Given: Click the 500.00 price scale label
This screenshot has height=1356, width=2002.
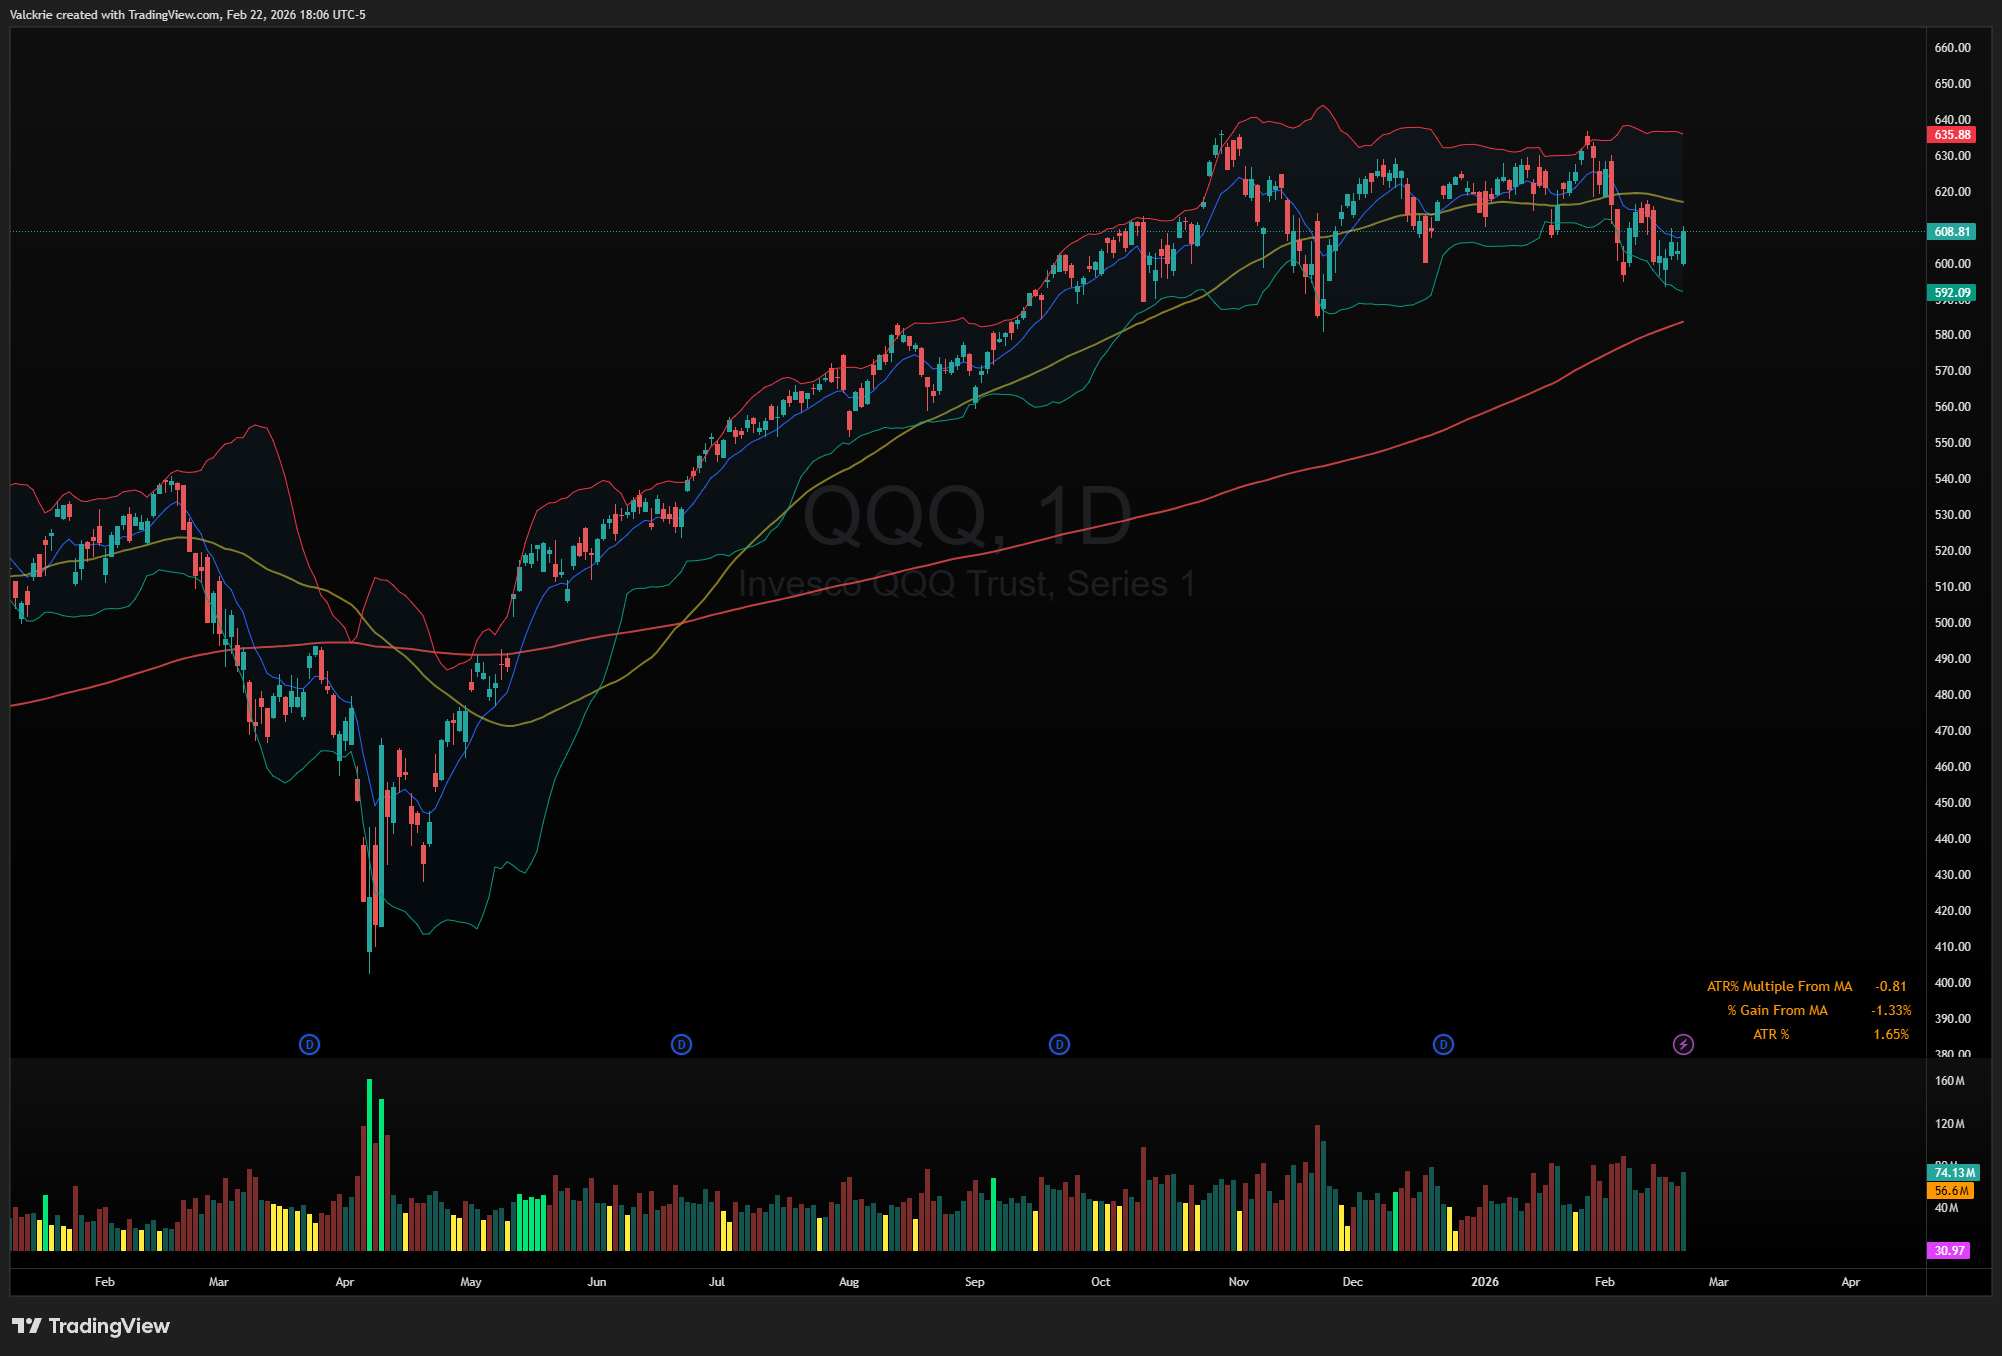Looking at the screenshot, I should [1952, 622].
